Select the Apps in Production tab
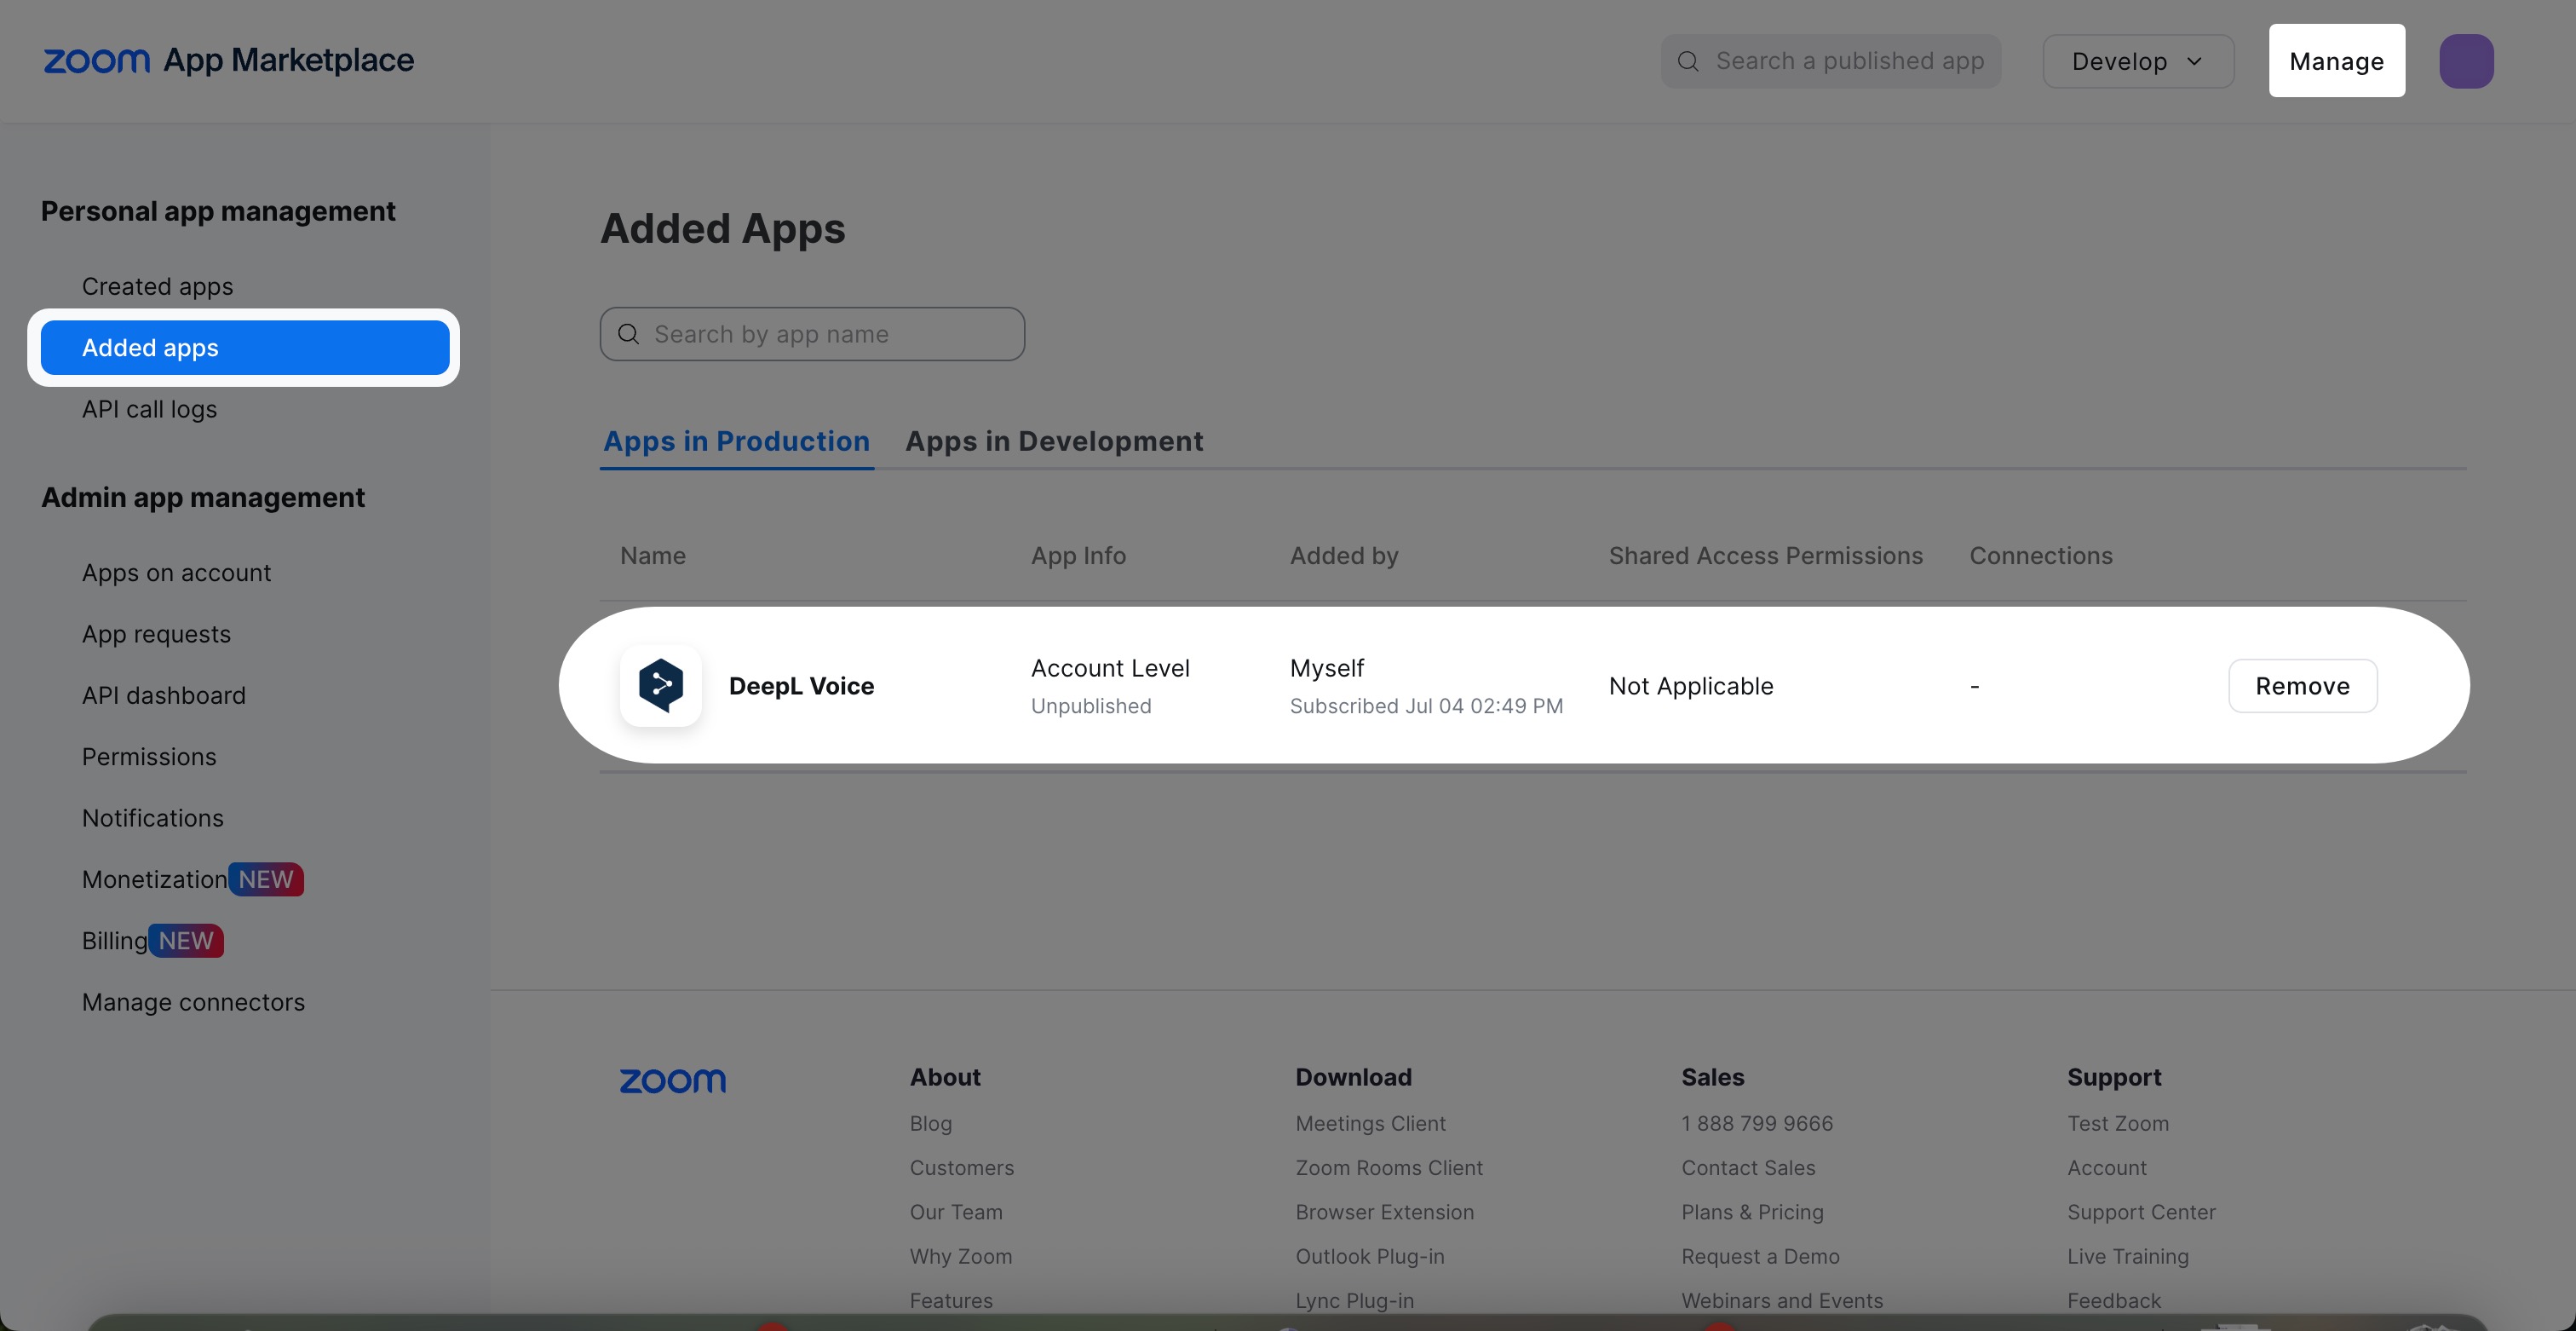The height and width of the screenshot is (1331, 2576). (736, 441)
